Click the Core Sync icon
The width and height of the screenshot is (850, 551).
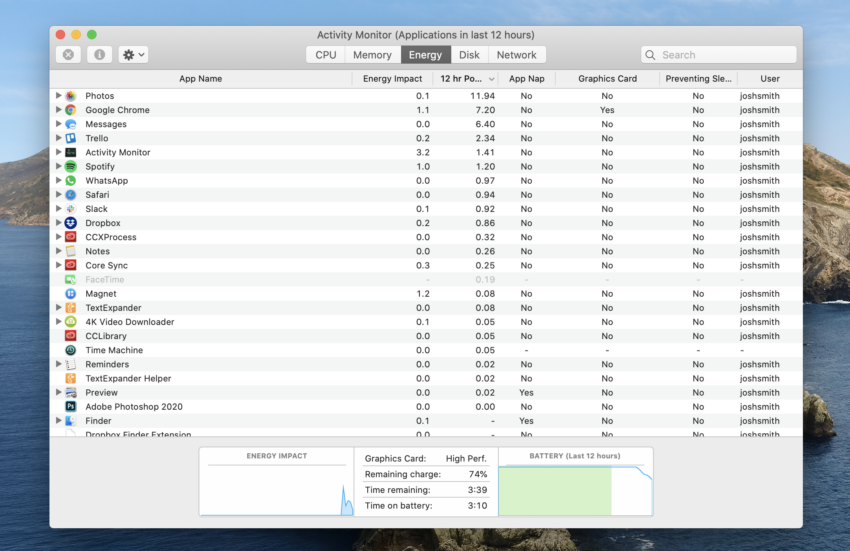click(x=70, y=265)
